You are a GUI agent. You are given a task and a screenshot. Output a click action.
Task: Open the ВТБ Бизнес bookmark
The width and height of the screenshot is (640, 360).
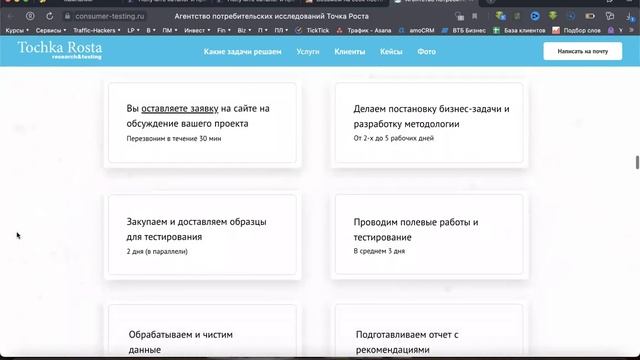pos(464,30)
